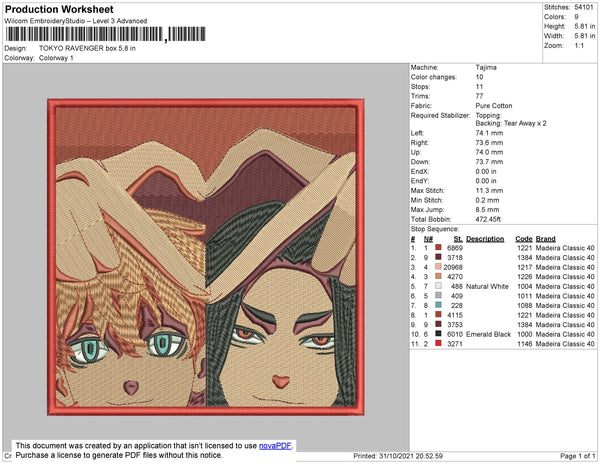Click the Left value '74.1 mm'
The width and height of the screenshot is (600, 464).
489,133
